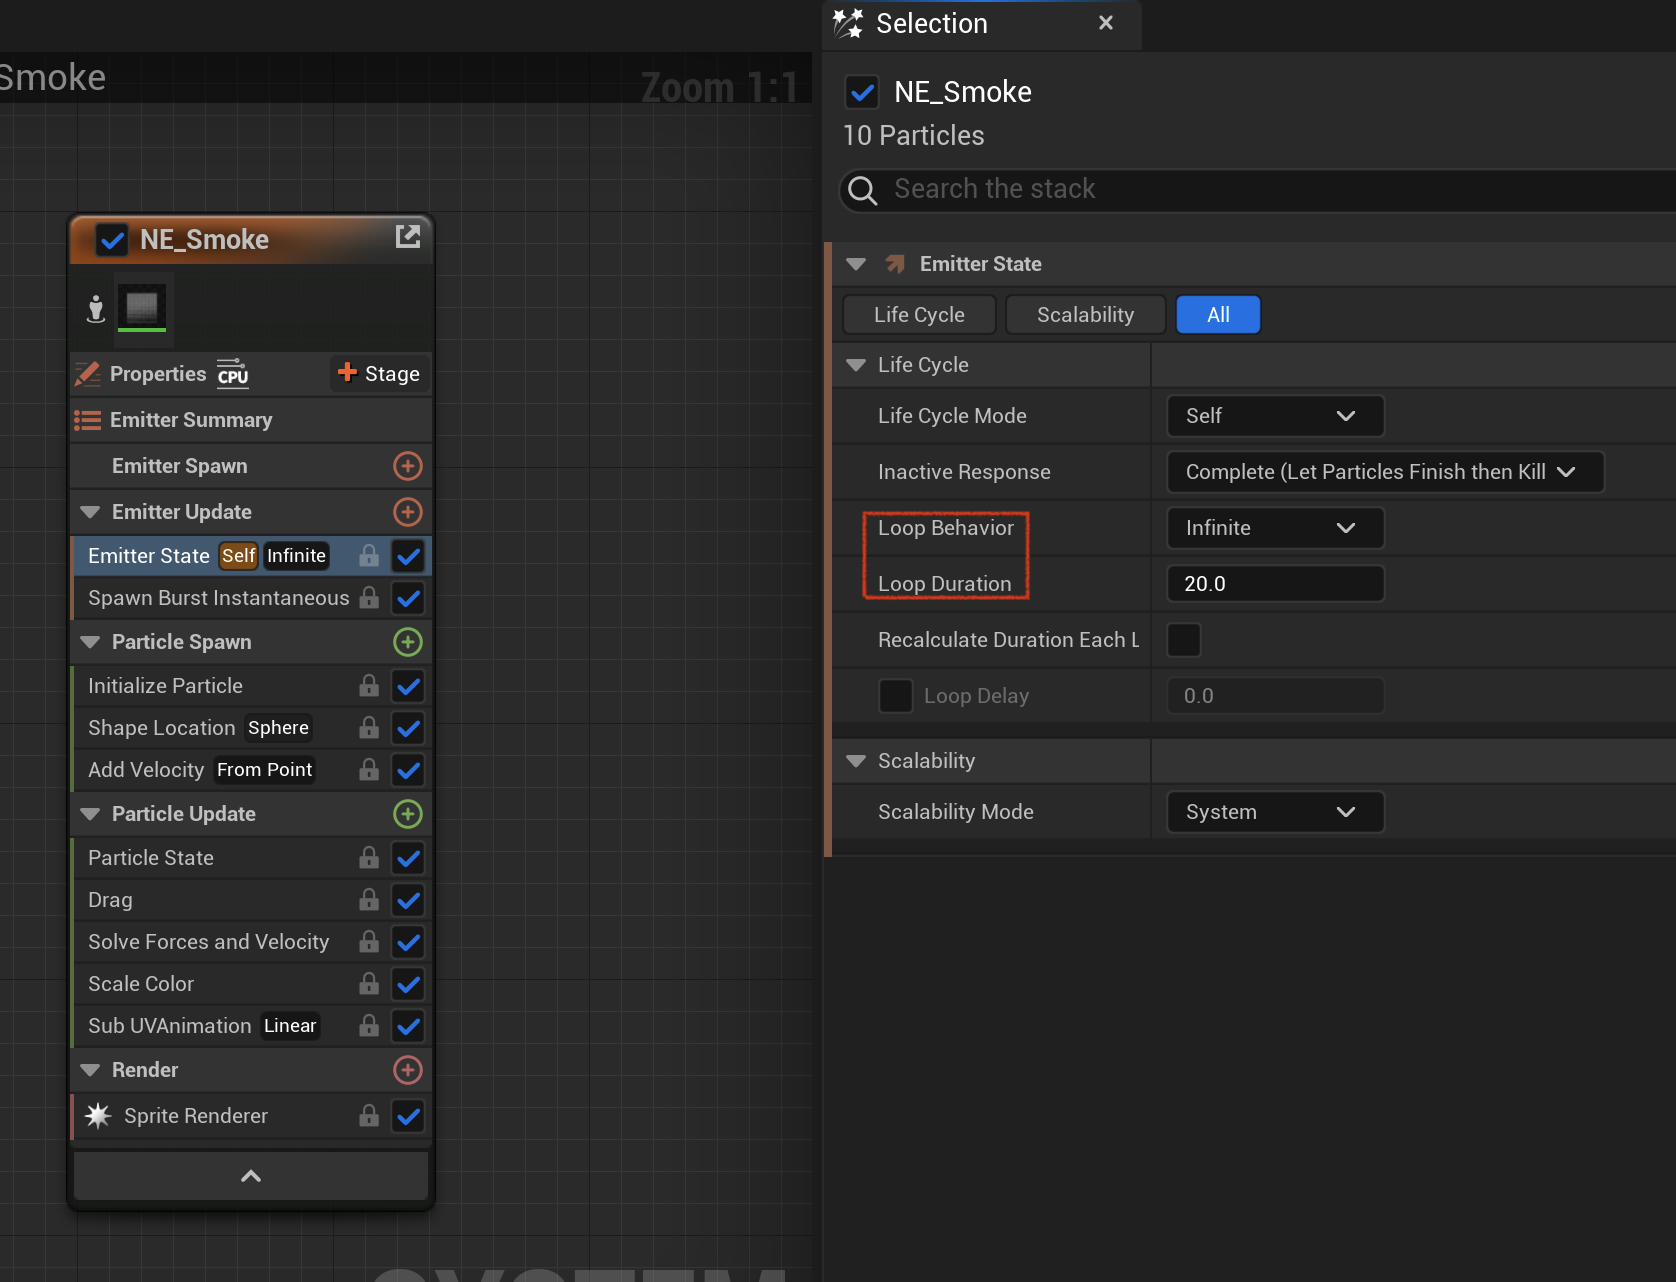Add module to Particle Spawn plus icon
Screen dimensions: 1676x1282
tap(408, 642)
